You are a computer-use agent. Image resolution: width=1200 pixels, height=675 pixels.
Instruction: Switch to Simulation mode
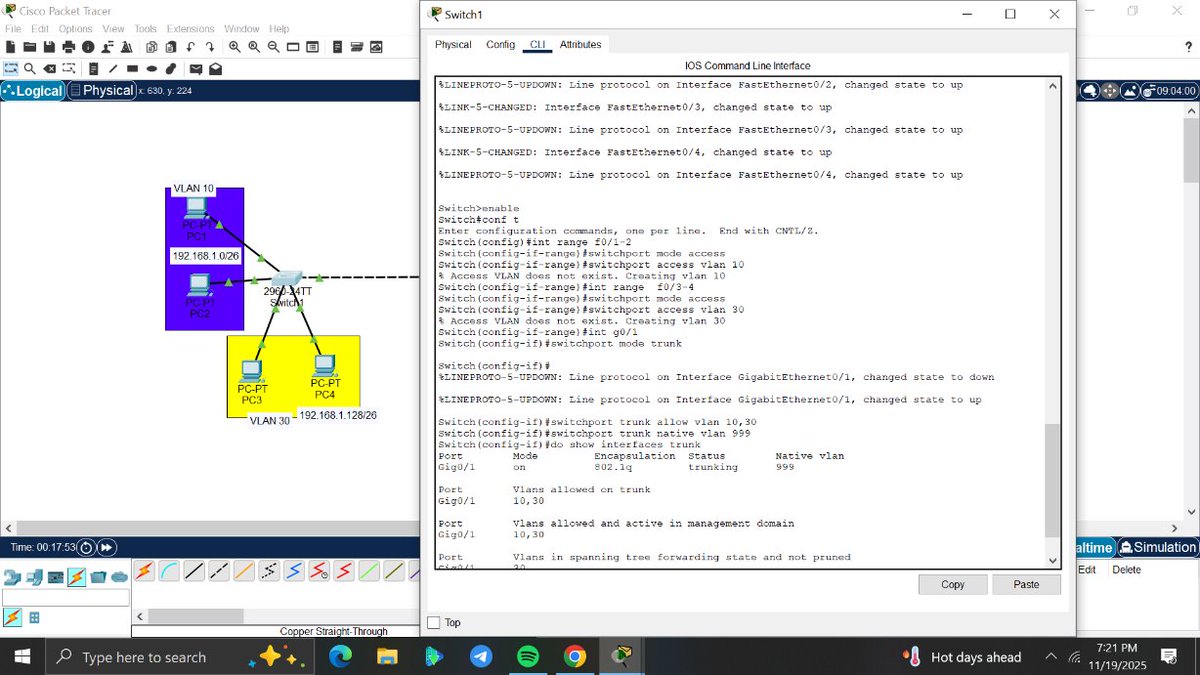[x=1159, y=546]
